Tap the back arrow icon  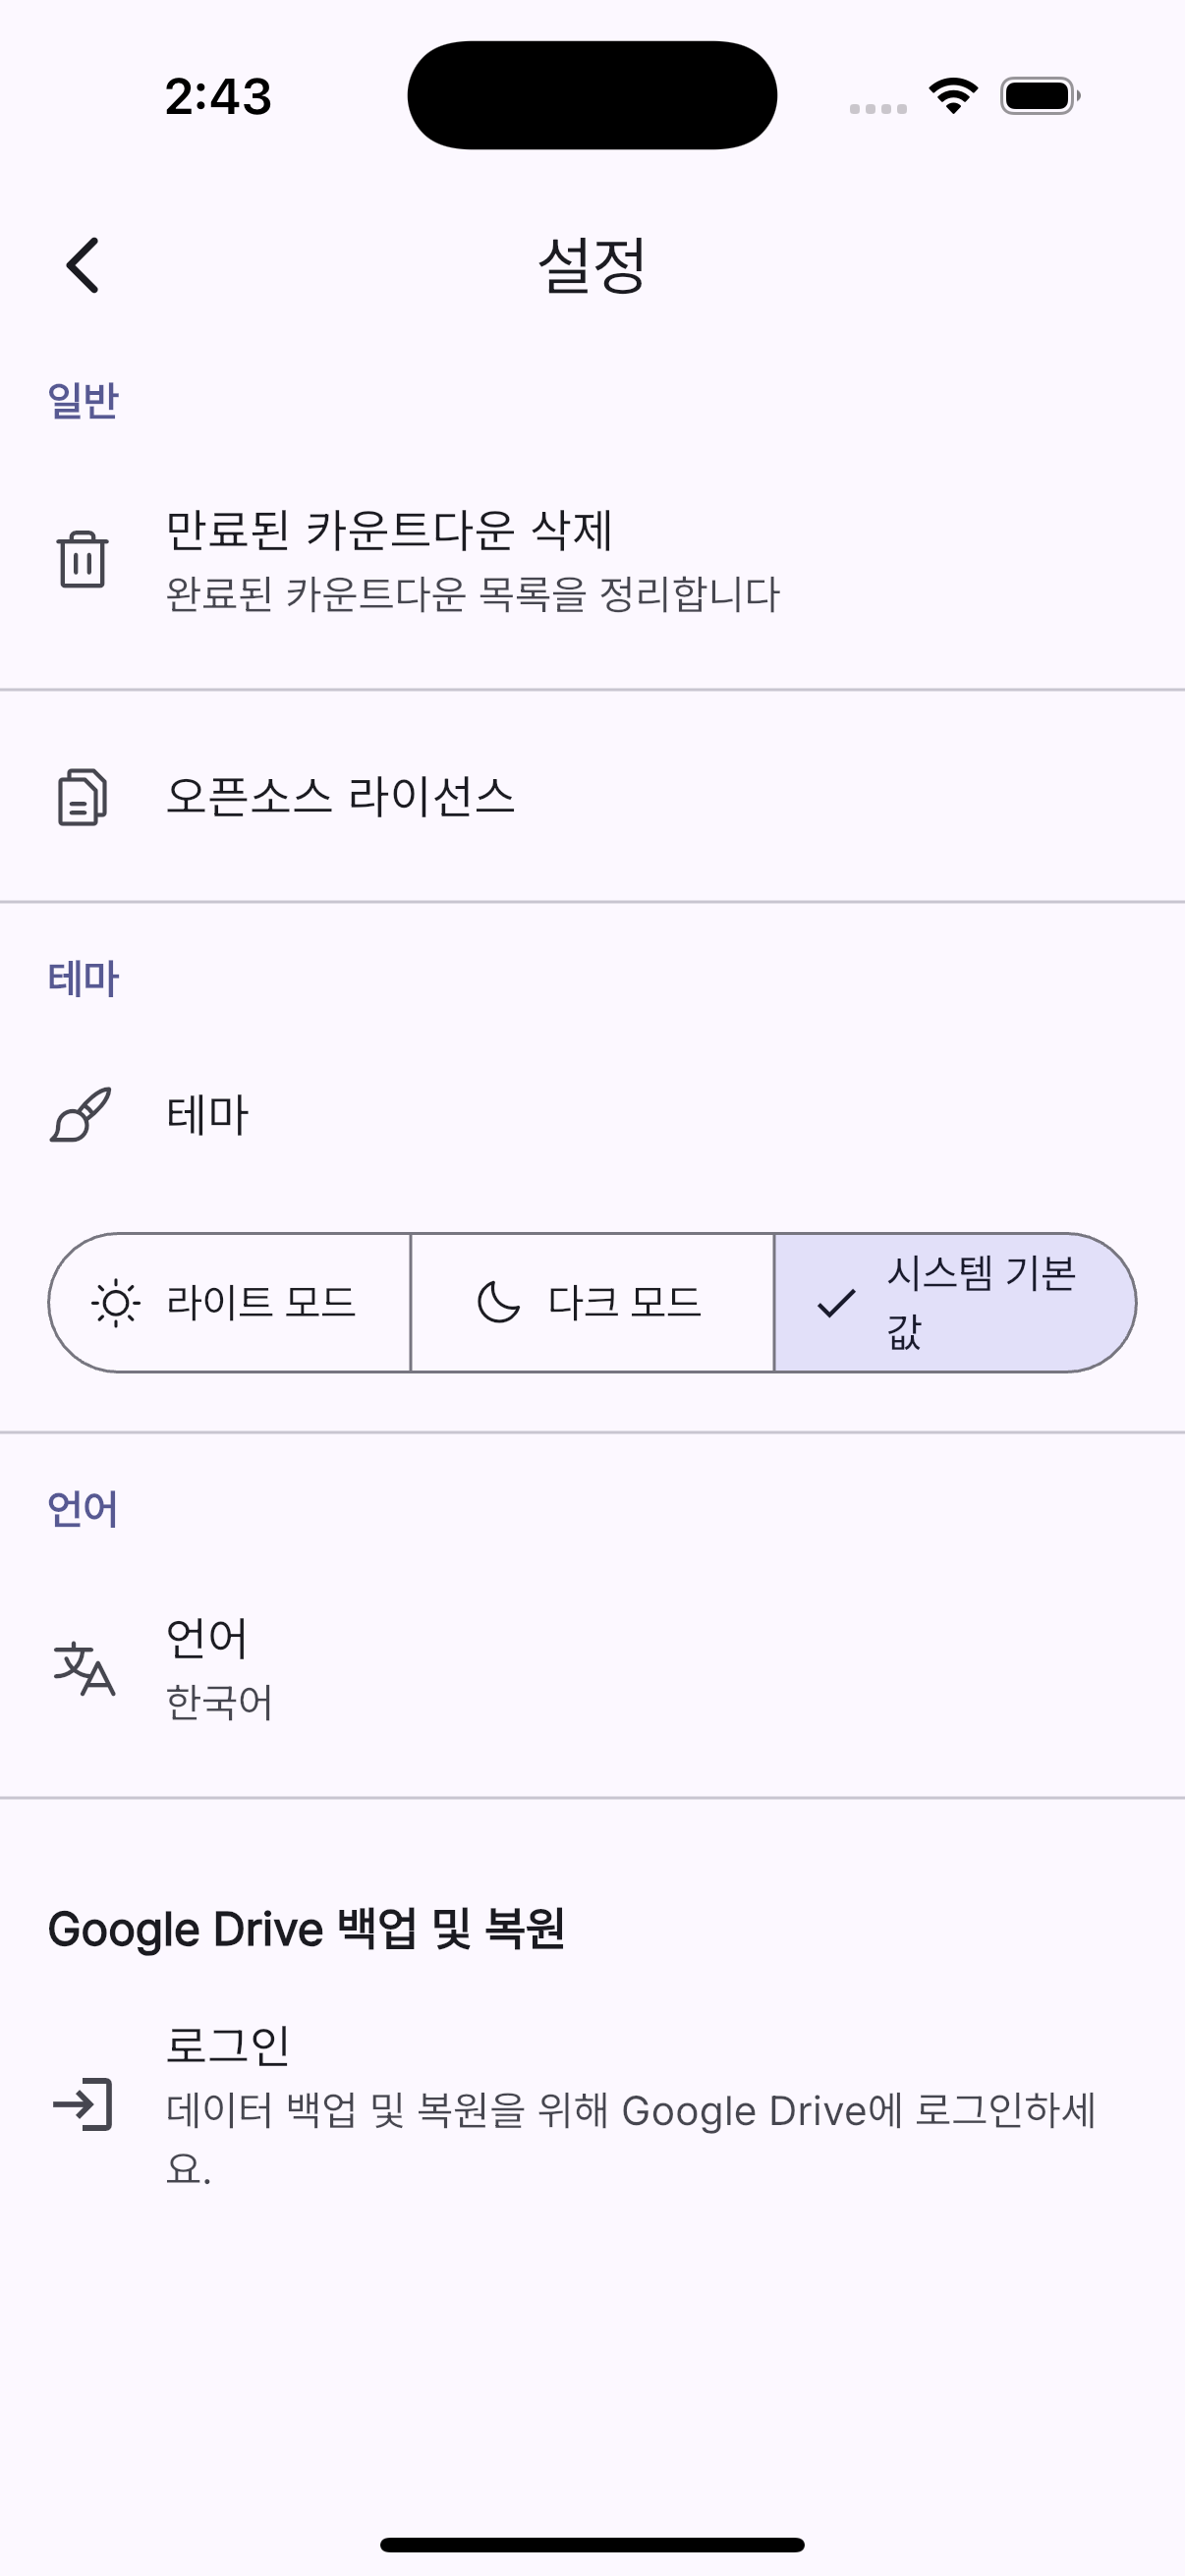tap(83, 265)
